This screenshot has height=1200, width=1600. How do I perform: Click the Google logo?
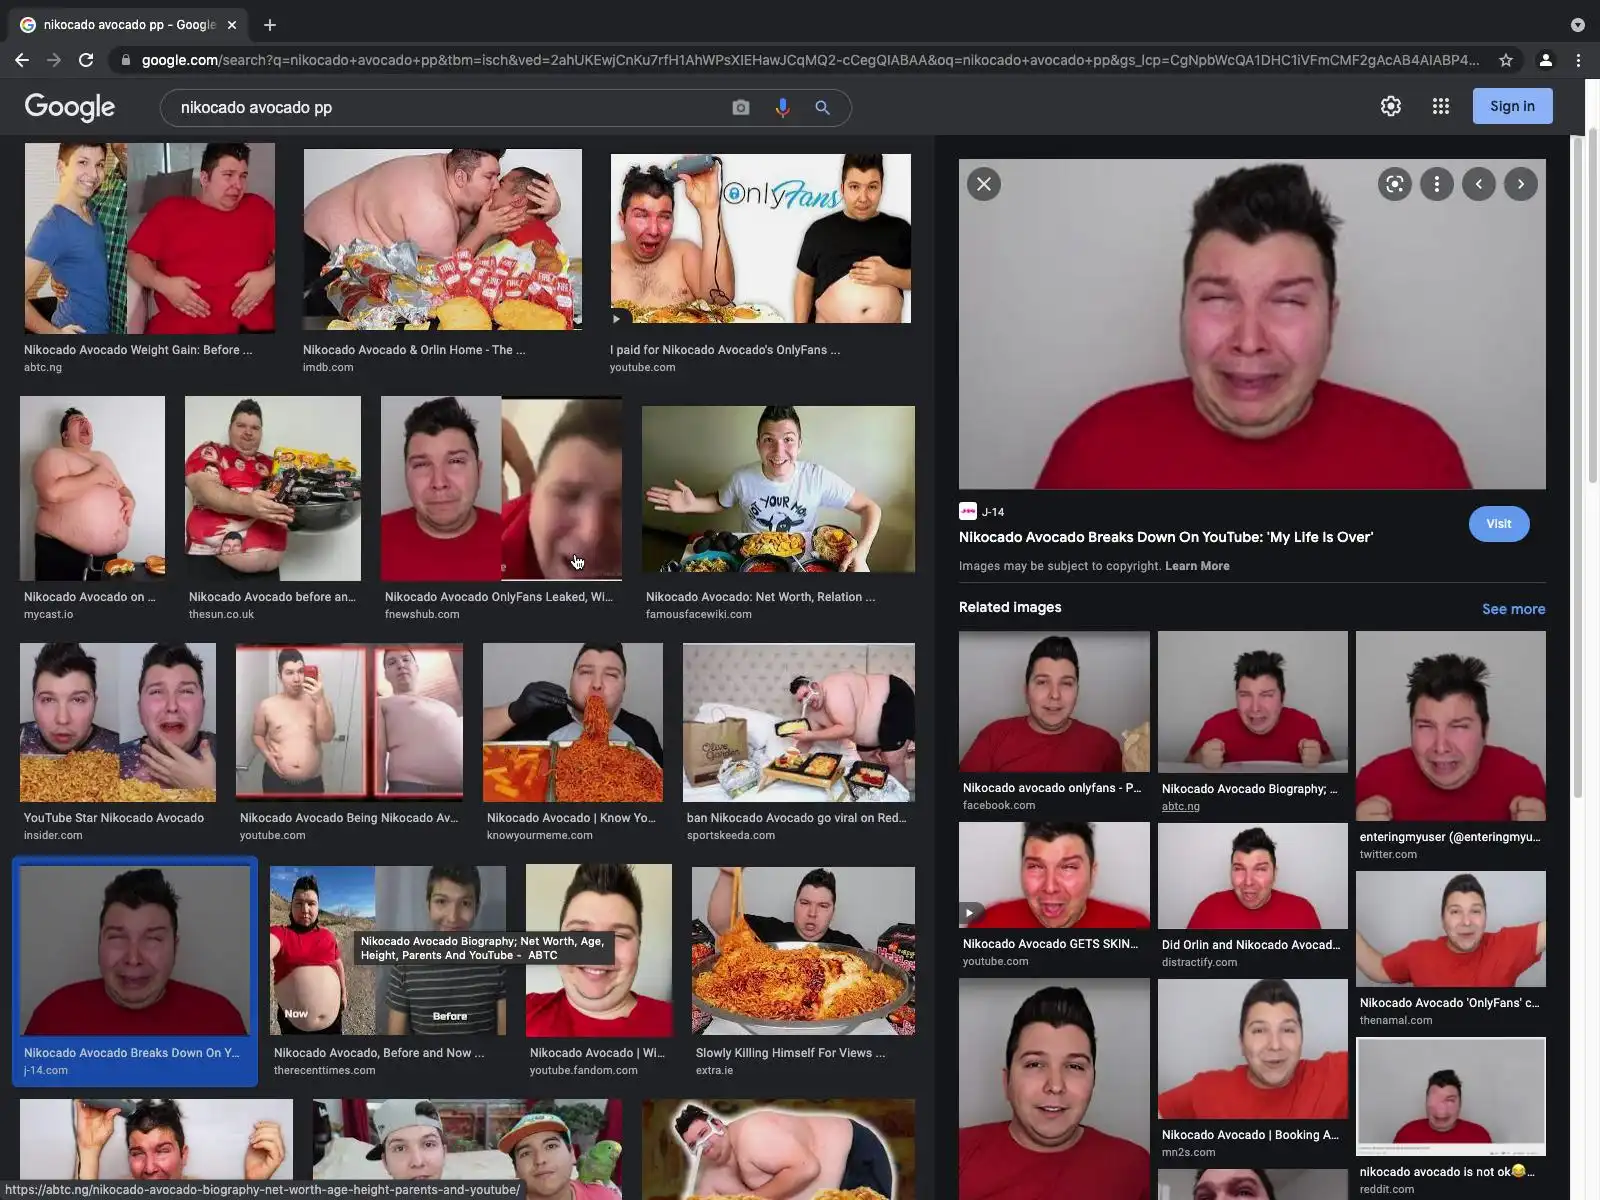pyautogui.click(x=70, y=107)
